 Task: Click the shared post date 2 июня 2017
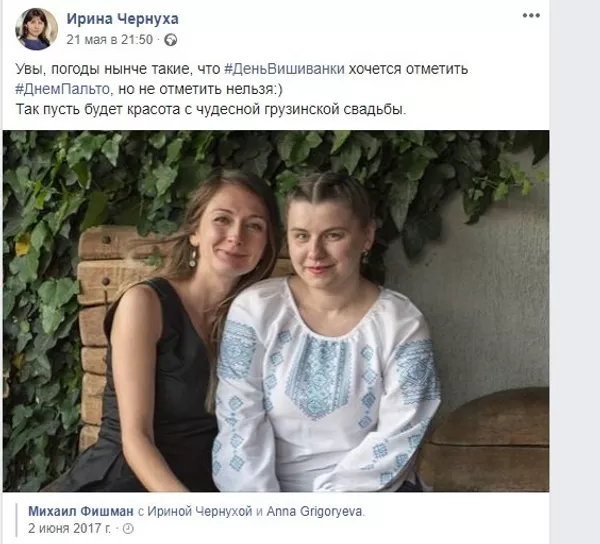(69, 528)
